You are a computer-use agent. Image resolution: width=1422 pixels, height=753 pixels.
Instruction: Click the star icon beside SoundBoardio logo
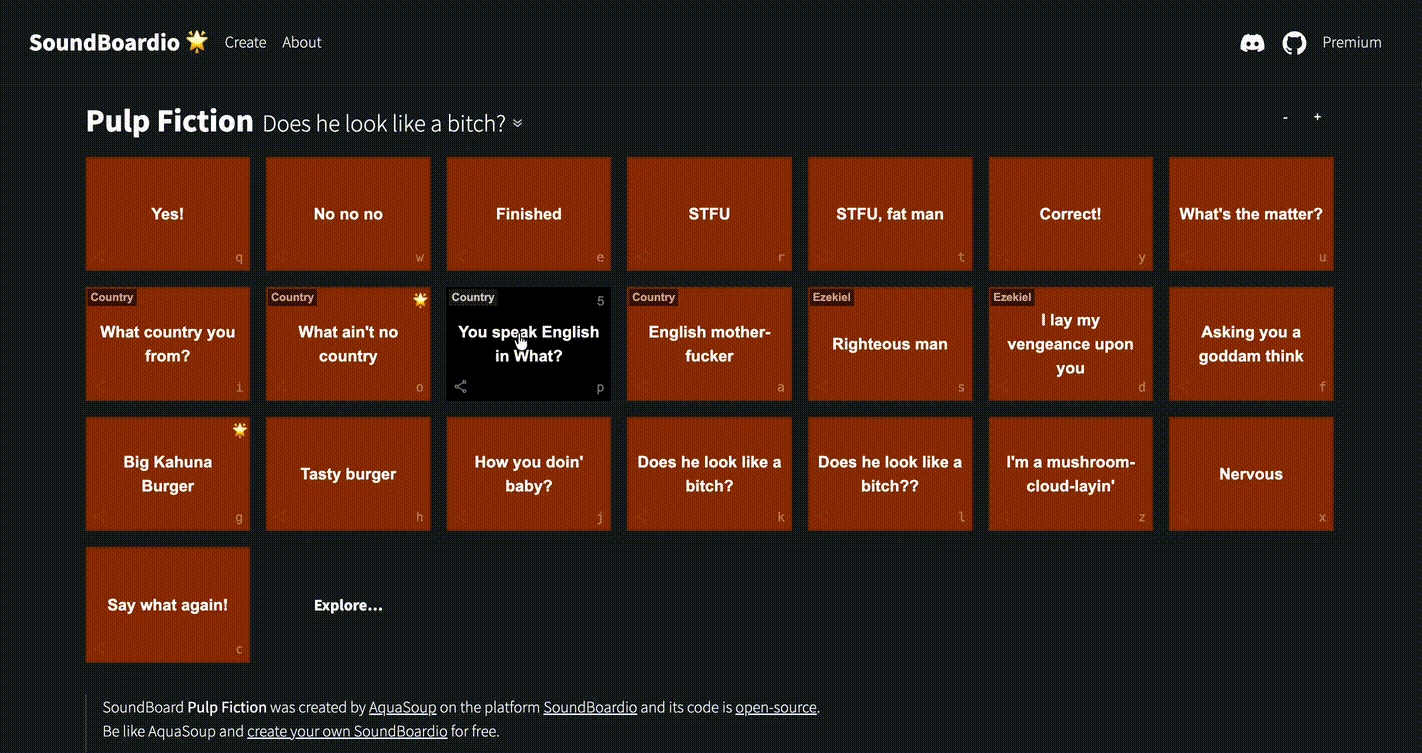(x=197, y=41)
